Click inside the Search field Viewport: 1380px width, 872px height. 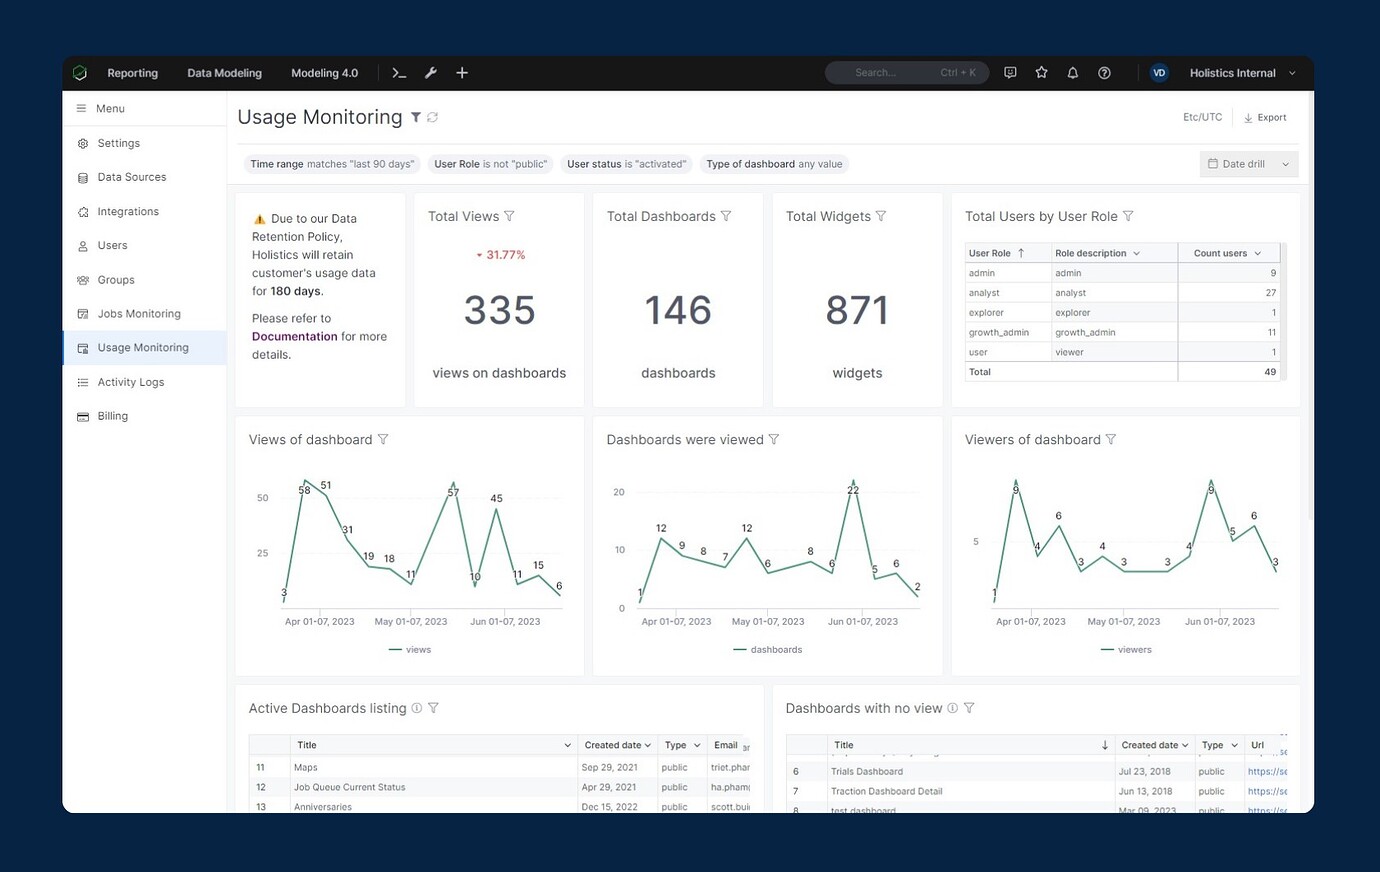(906, 72)
